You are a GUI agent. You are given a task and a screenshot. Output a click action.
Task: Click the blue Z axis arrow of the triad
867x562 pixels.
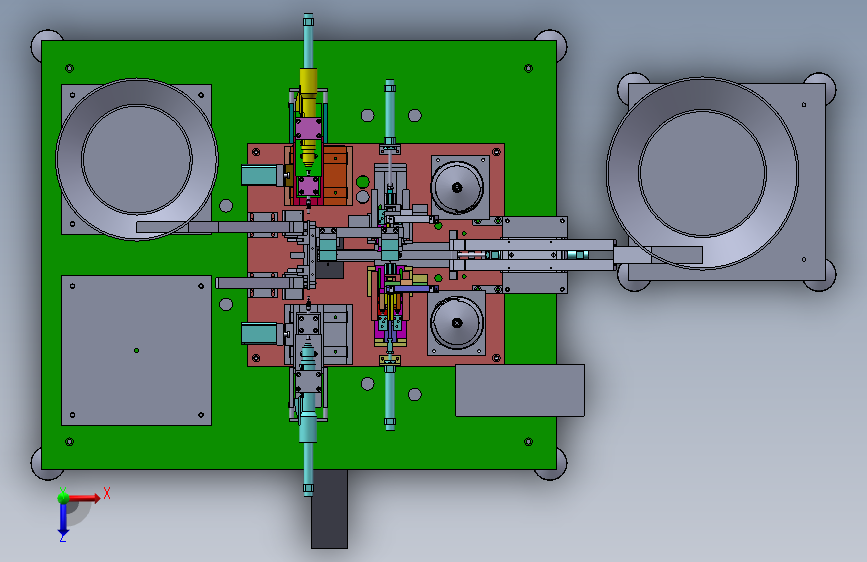click(x=63, y=521)
